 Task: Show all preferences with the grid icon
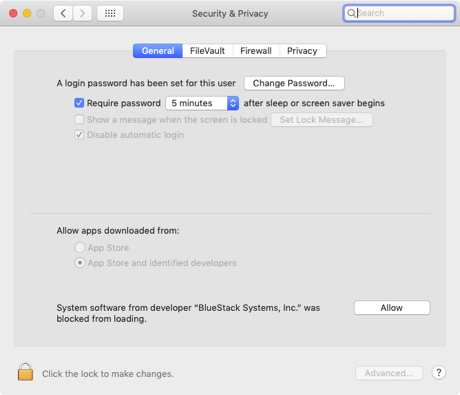110,13
